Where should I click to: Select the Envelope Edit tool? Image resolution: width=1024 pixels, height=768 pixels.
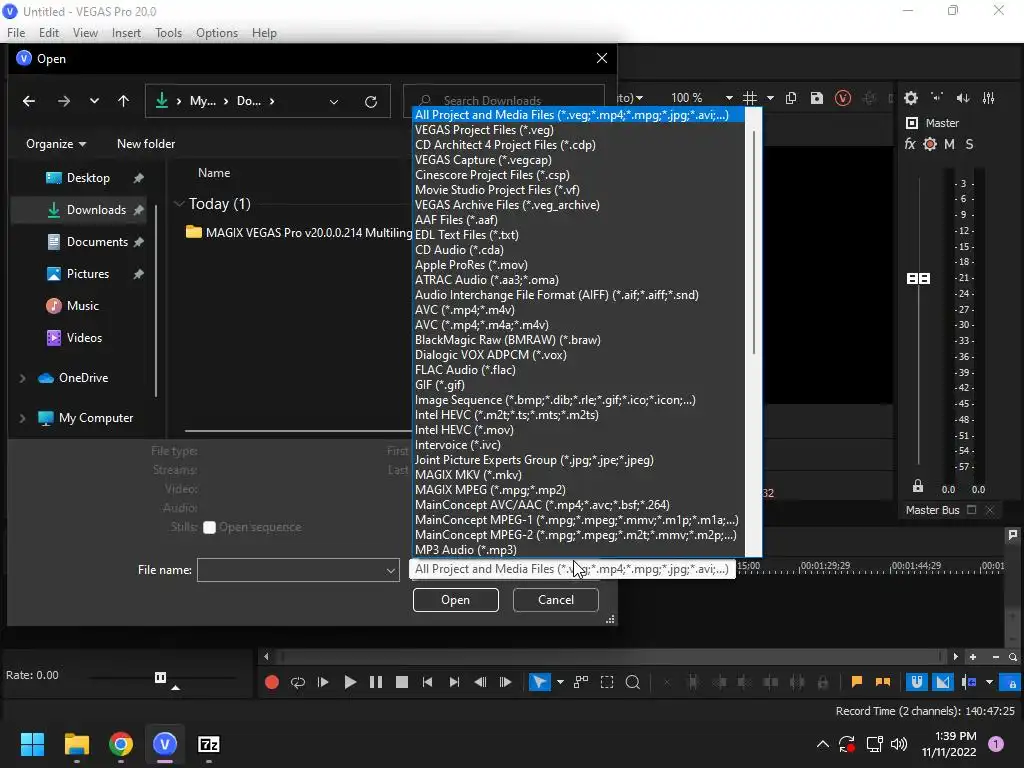581,682
